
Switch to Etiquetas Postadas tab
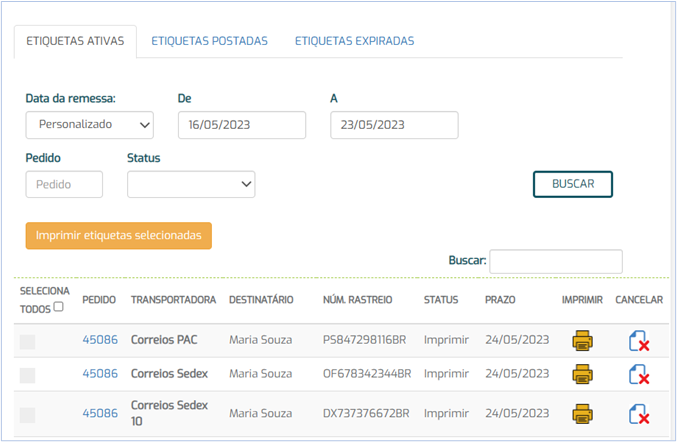[209, 41]
